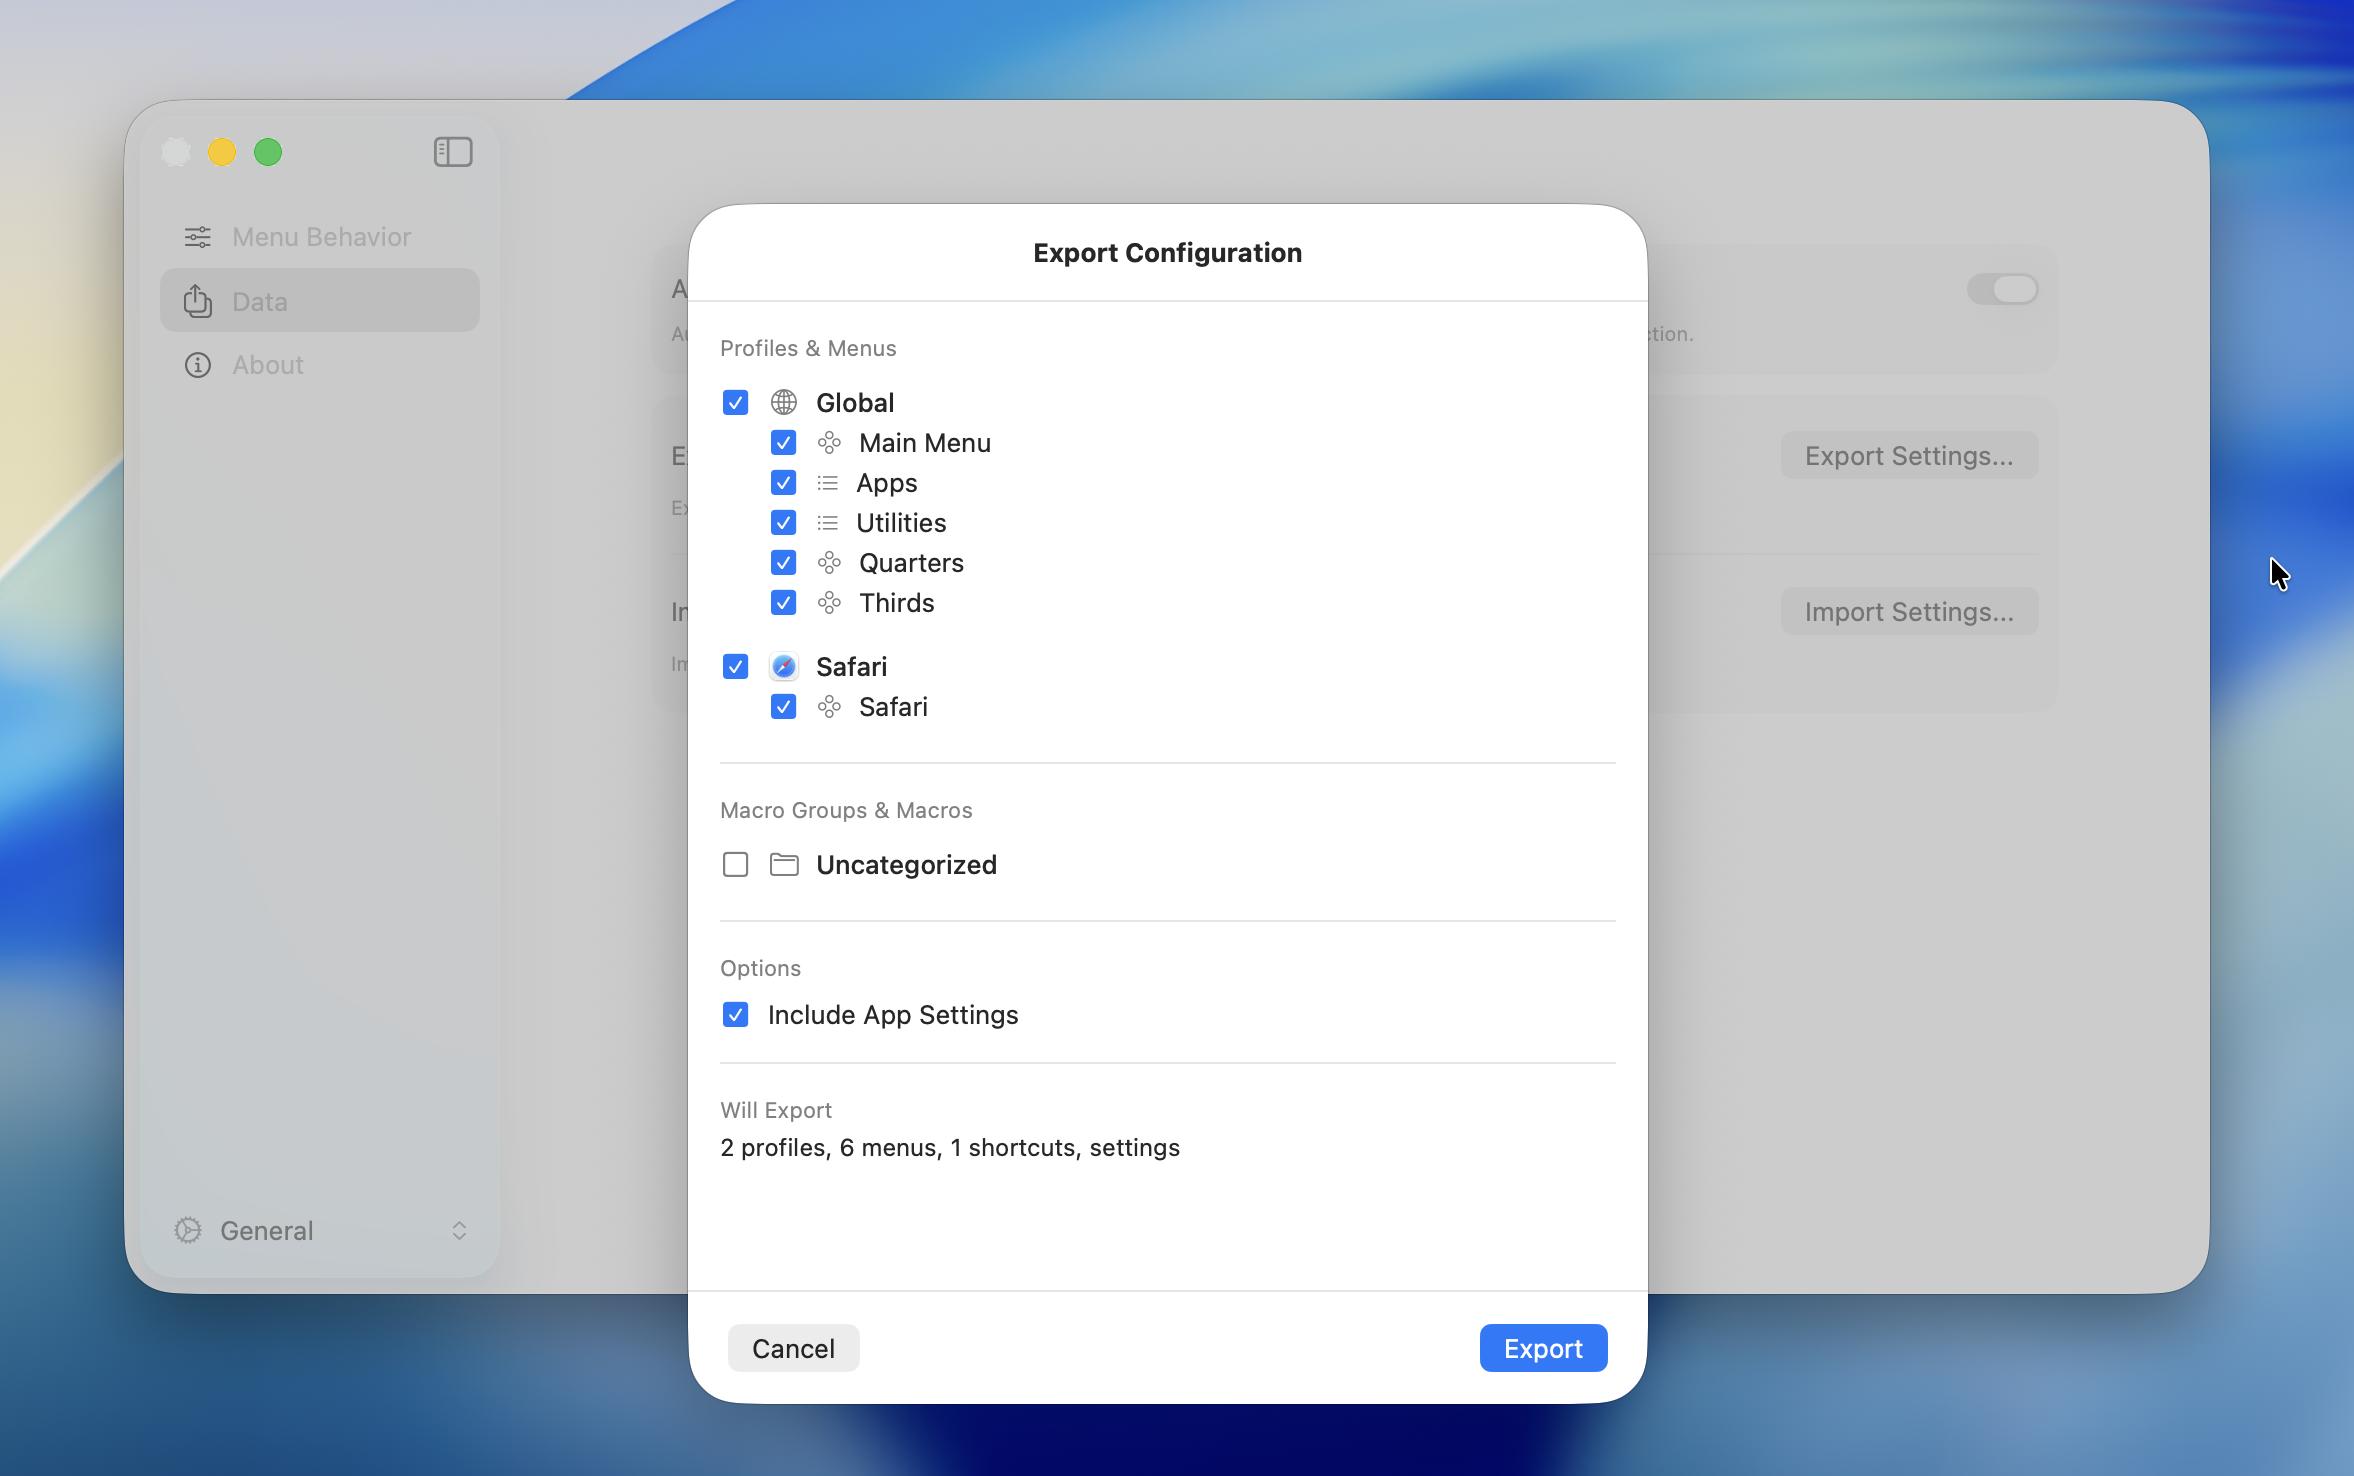
Task: Check the Uncategorized macro group checkbox
Action: pos(735,864)
